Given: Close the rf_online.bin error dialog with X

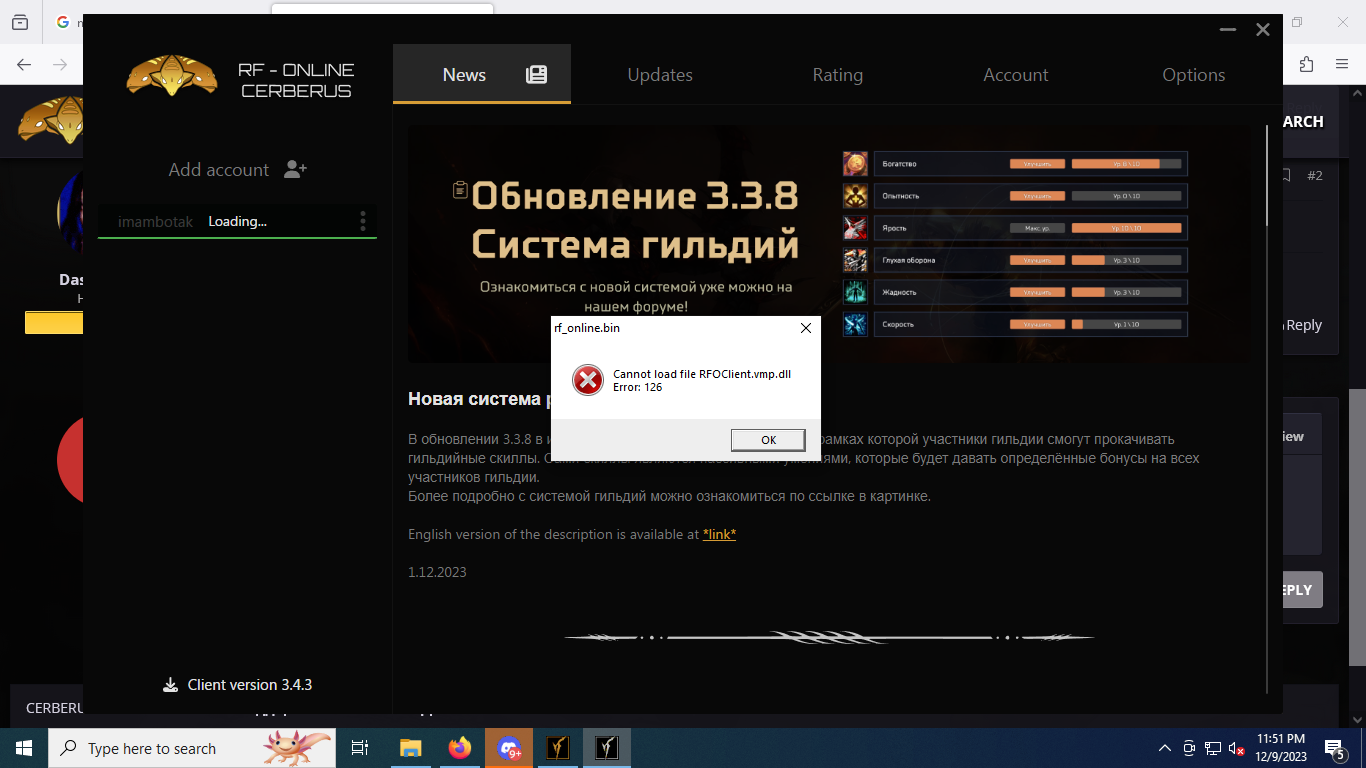Looking at the screenshot, I should point(806,328).
